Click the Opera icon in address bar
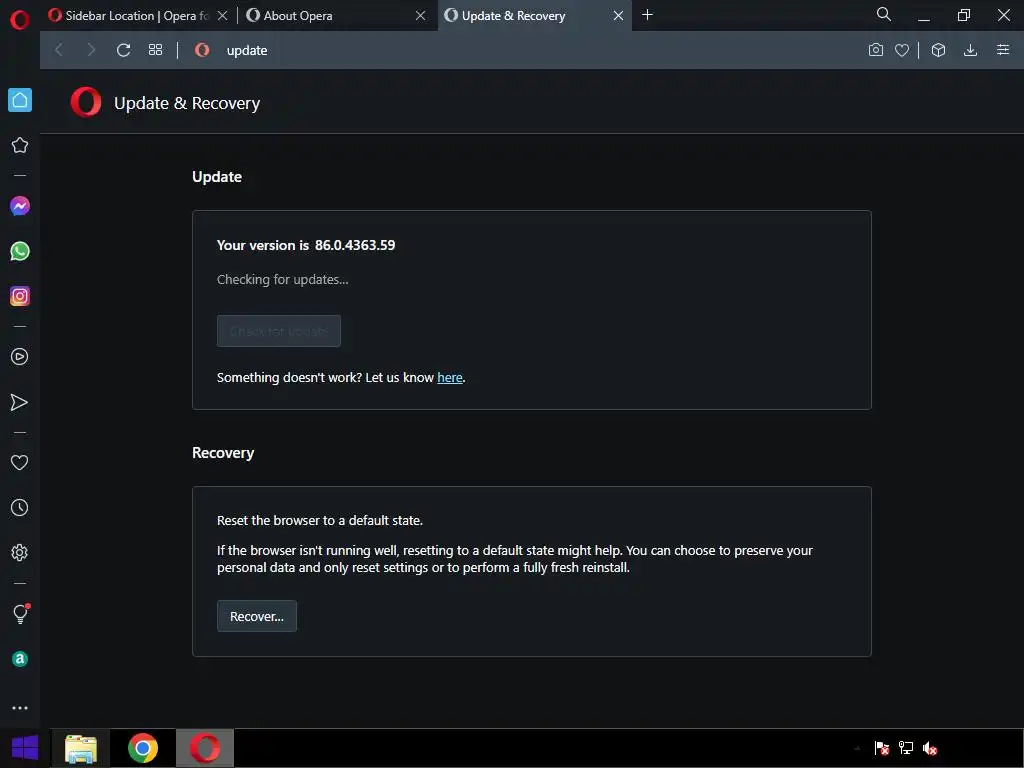The height and width of the screenshot is (768, 1024). 202,50
